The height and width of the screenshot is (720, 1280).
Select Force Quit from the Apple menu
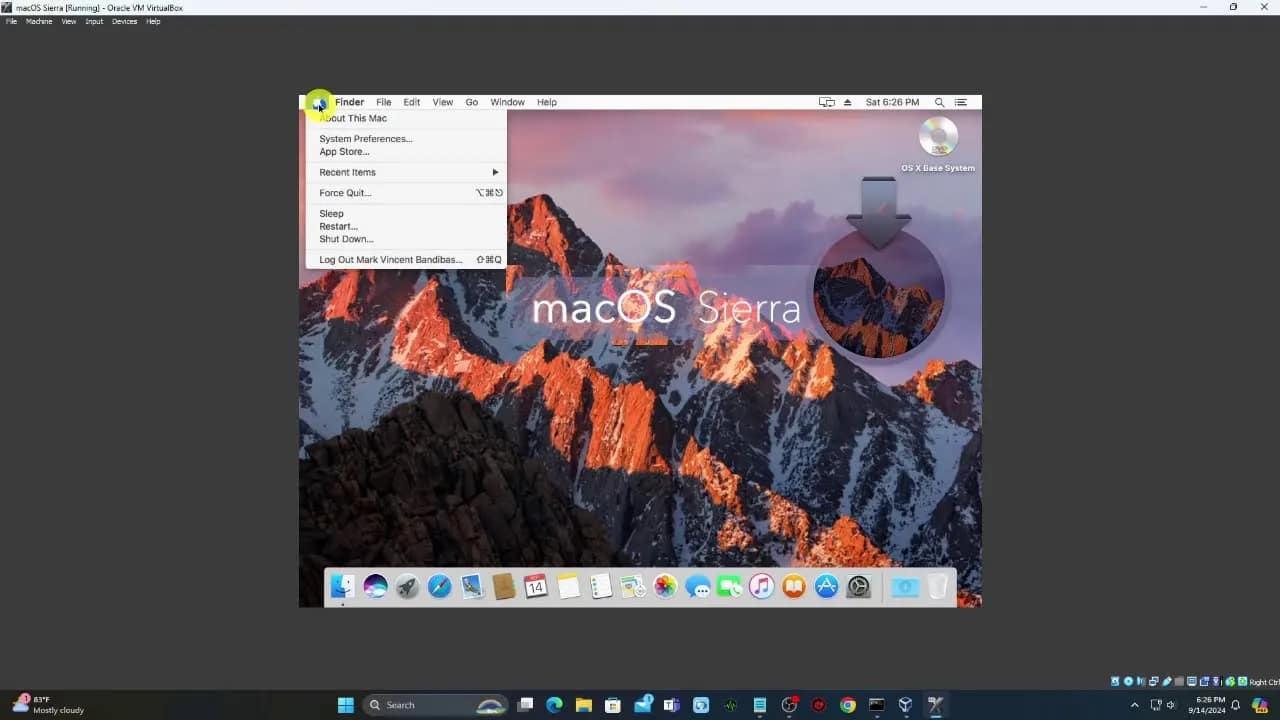pyautogui.click(x=344, y=193)
